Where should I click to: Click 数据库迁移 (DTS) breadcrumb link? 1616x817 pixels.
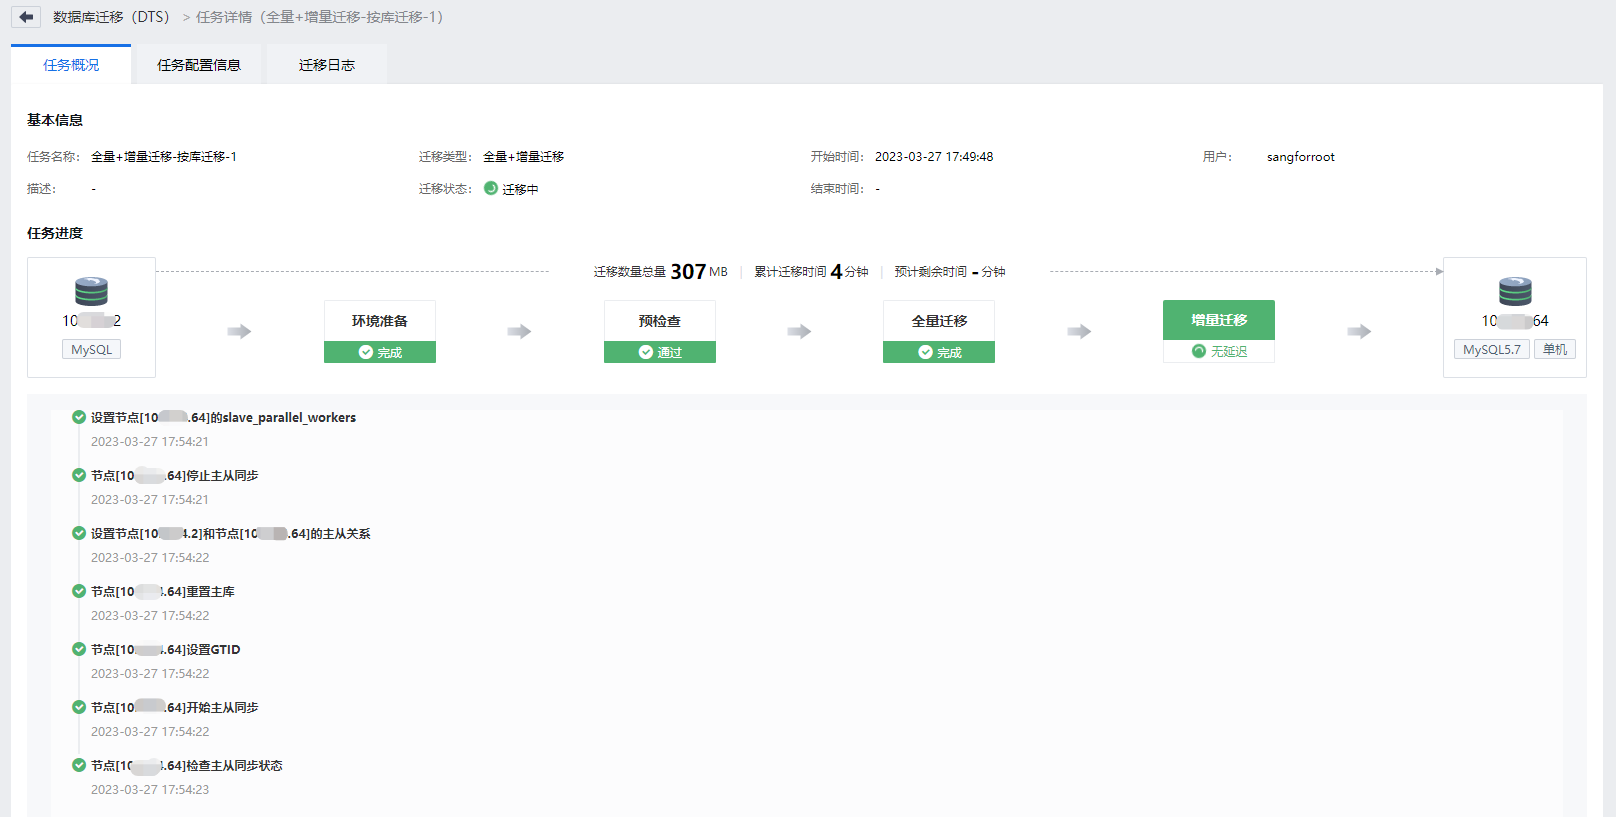click(x=111, y=17)
